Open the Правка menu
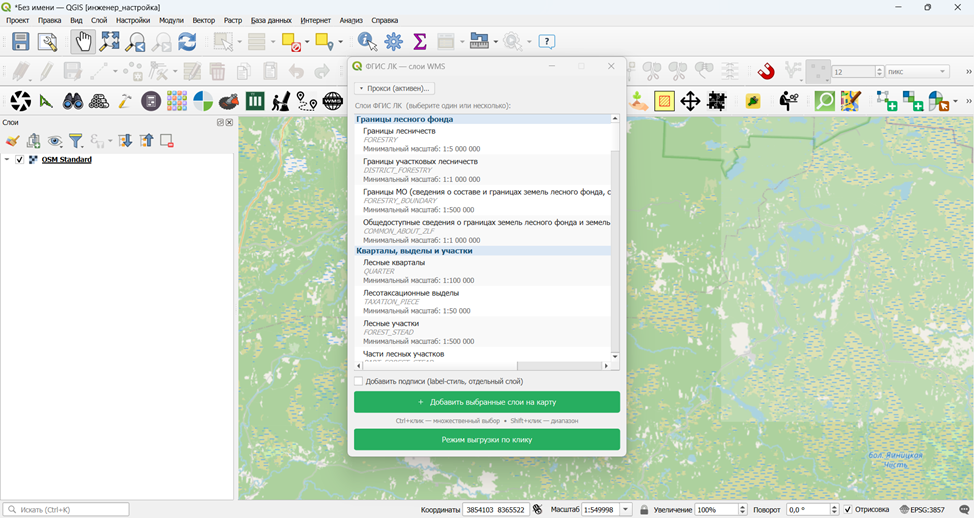This screenshot has width=974, height=518. tap(50, 20)
